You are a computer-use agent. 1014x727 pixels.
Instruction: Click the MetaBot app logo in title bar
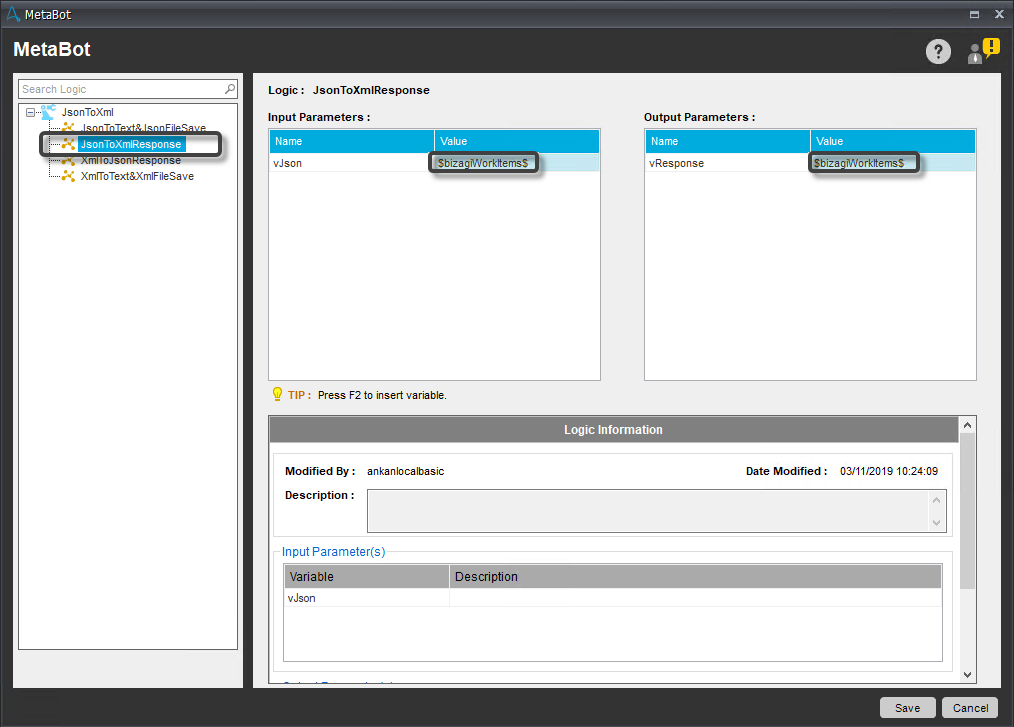point(12,14)
